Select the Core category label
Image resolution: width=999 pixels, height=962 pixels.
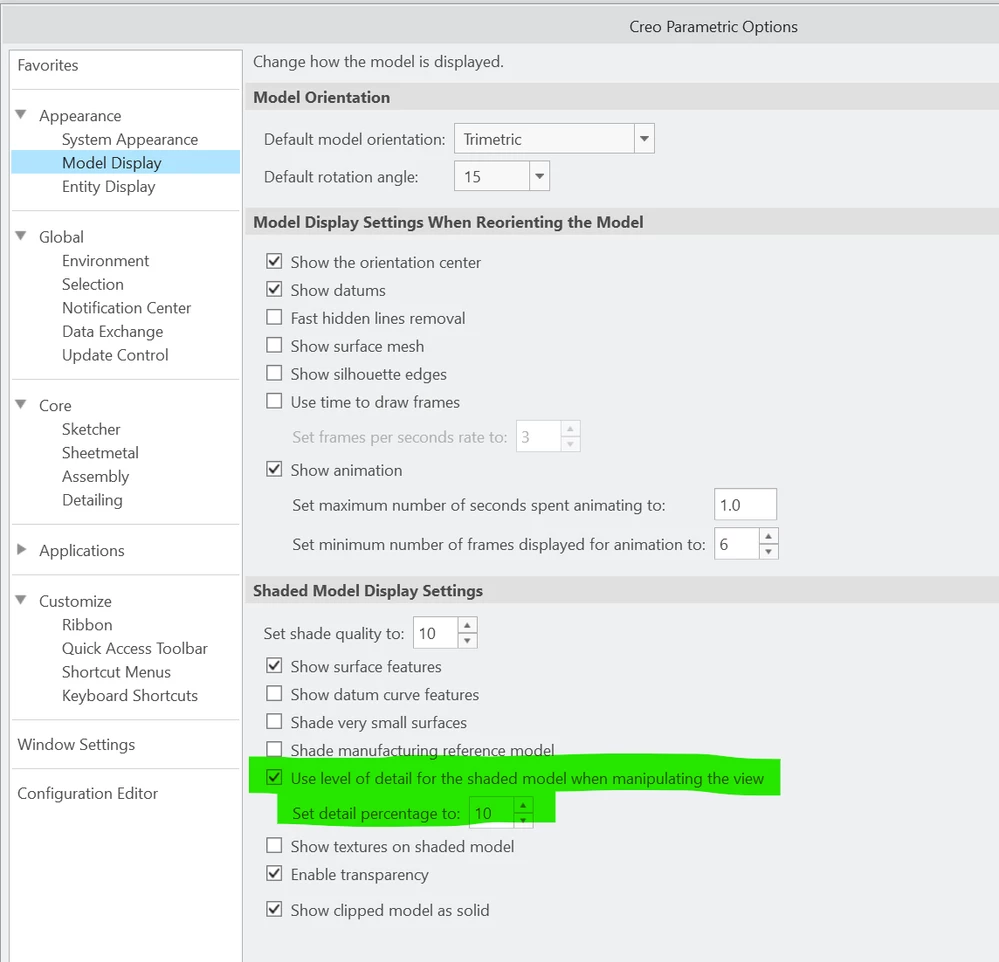[55, 406]
